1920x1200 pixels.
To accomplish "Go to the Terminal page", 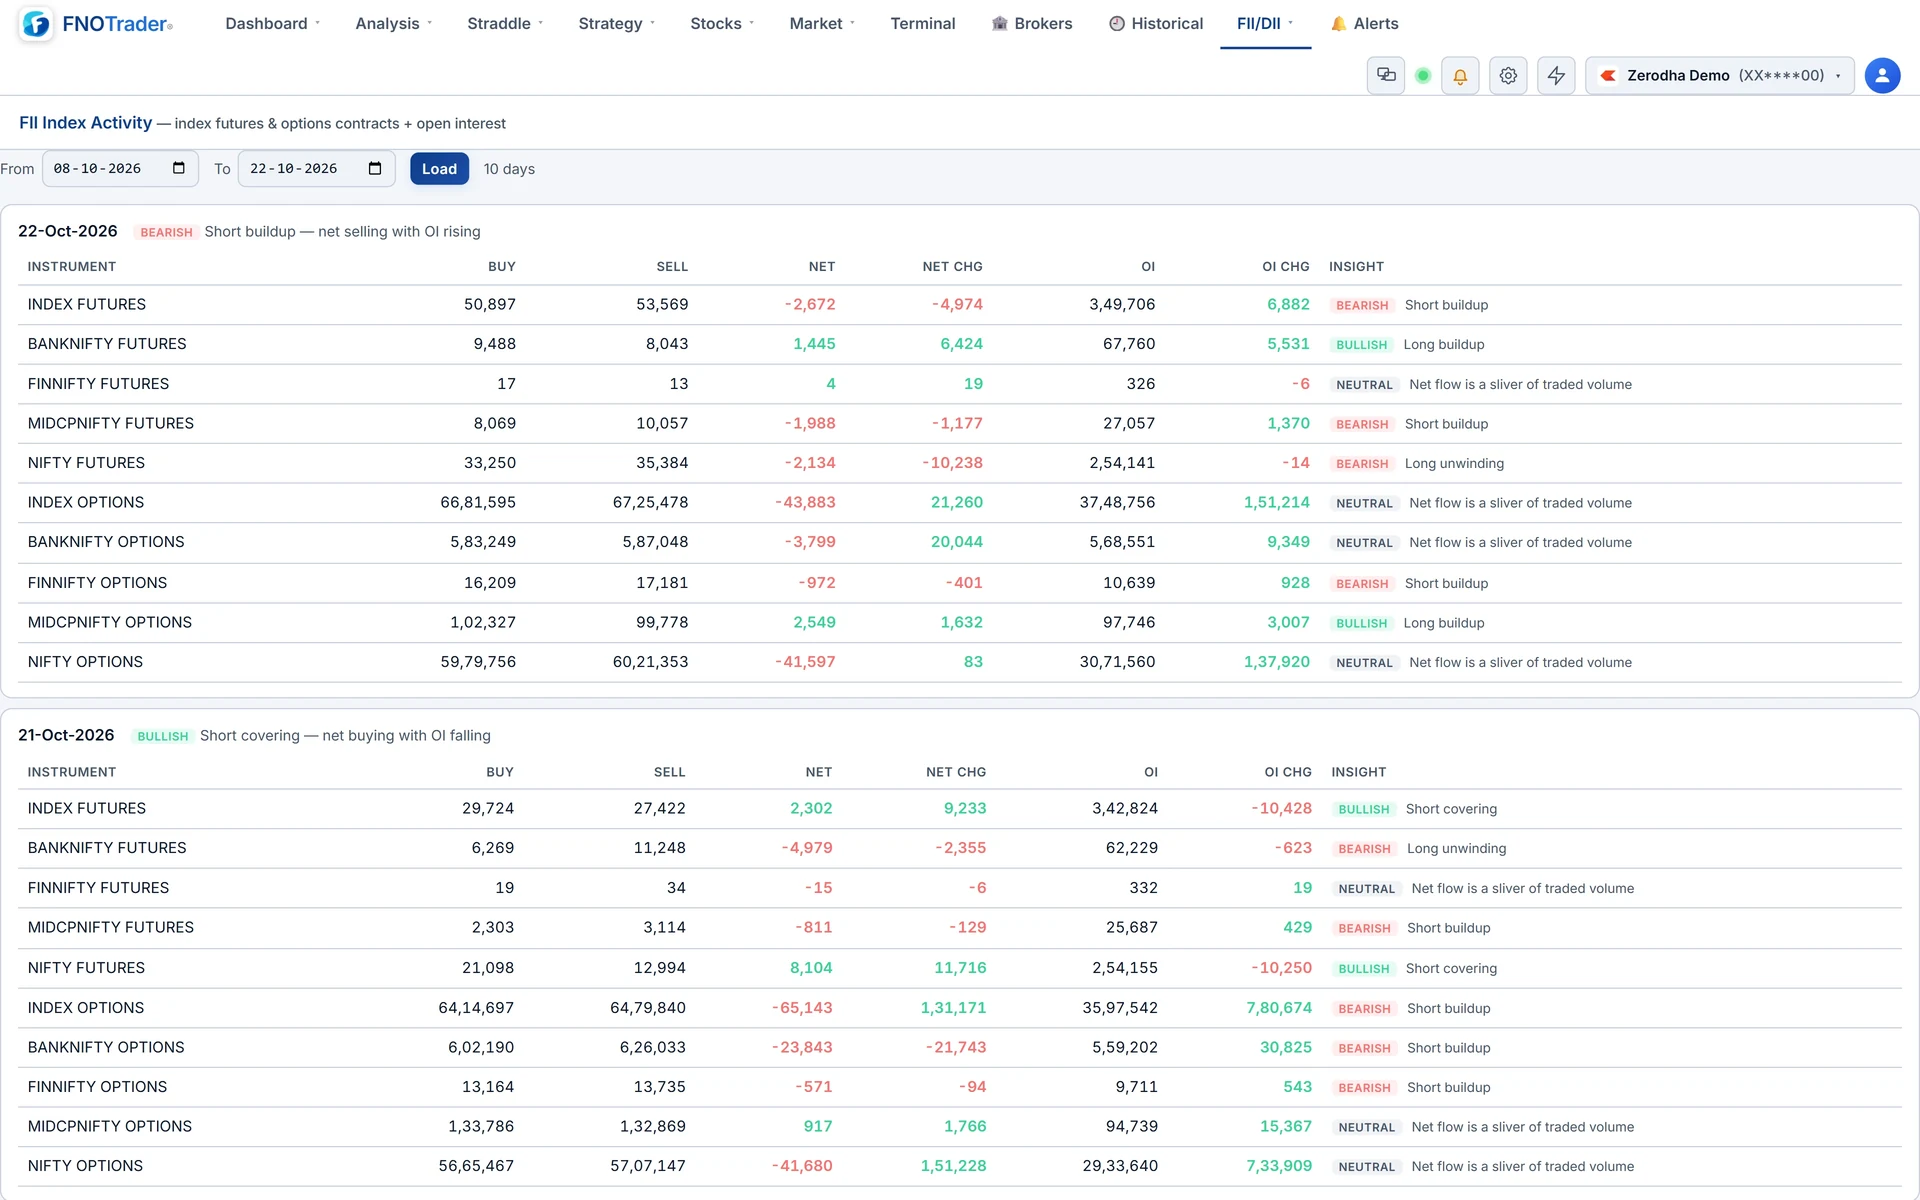I will pyautogui.click(x=922, y=23).
